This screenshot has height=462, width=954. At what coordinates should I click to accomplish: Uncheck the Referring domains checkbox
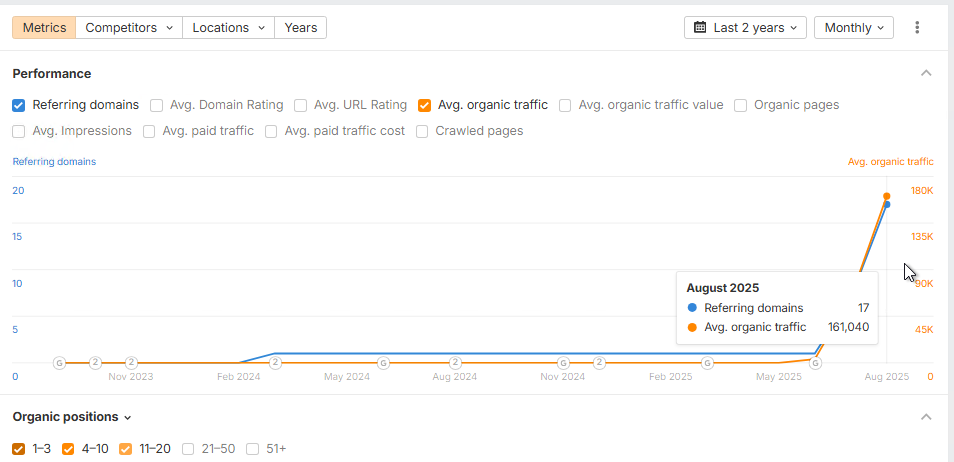click(19, 105)
